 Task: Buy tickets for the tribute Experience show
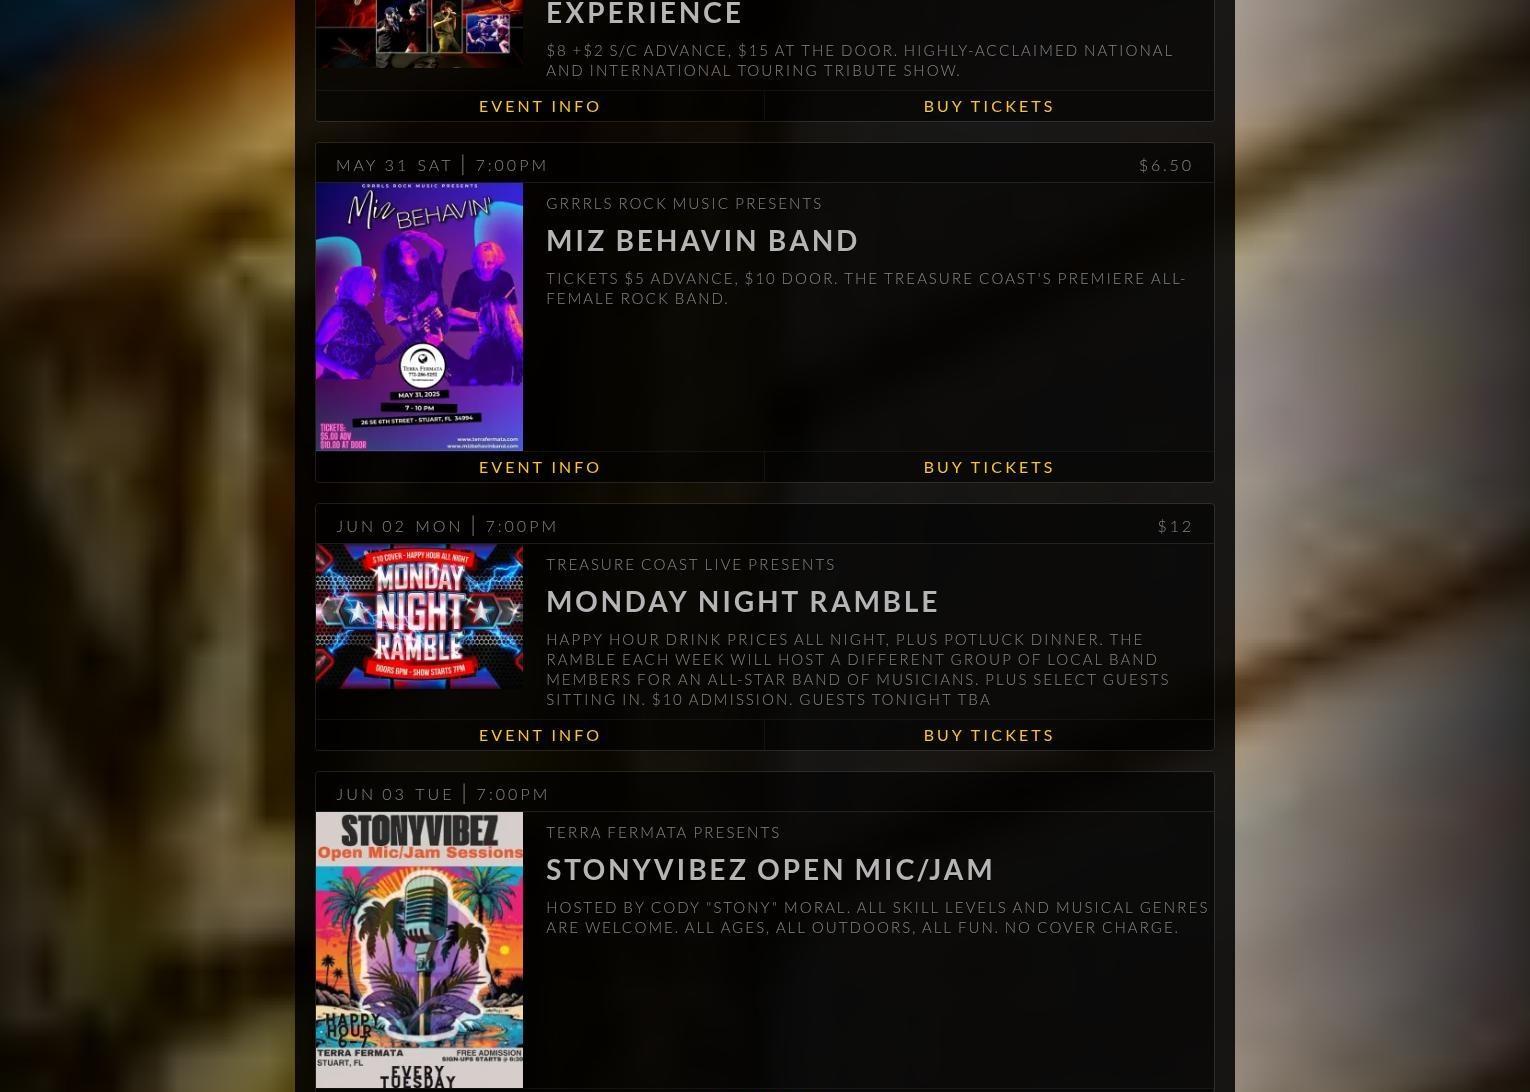[989, 106]
